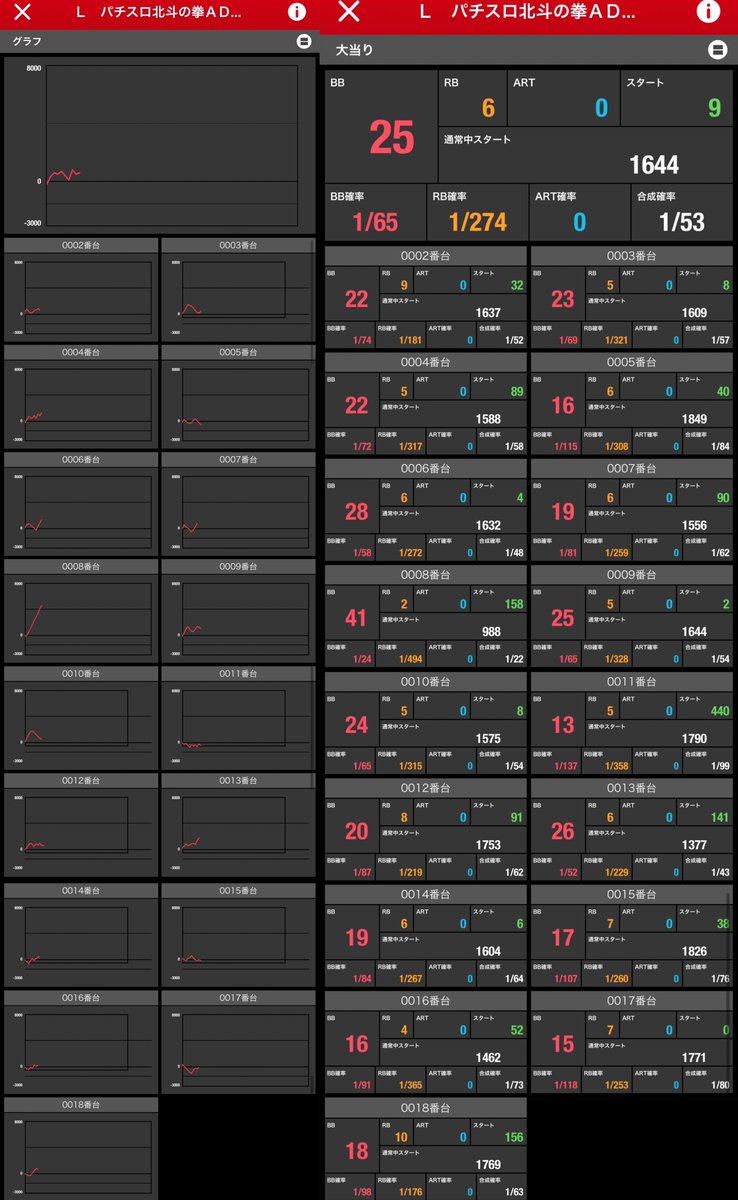
Task: Collapse the 大当り section toggle icon
Action: 717,49
